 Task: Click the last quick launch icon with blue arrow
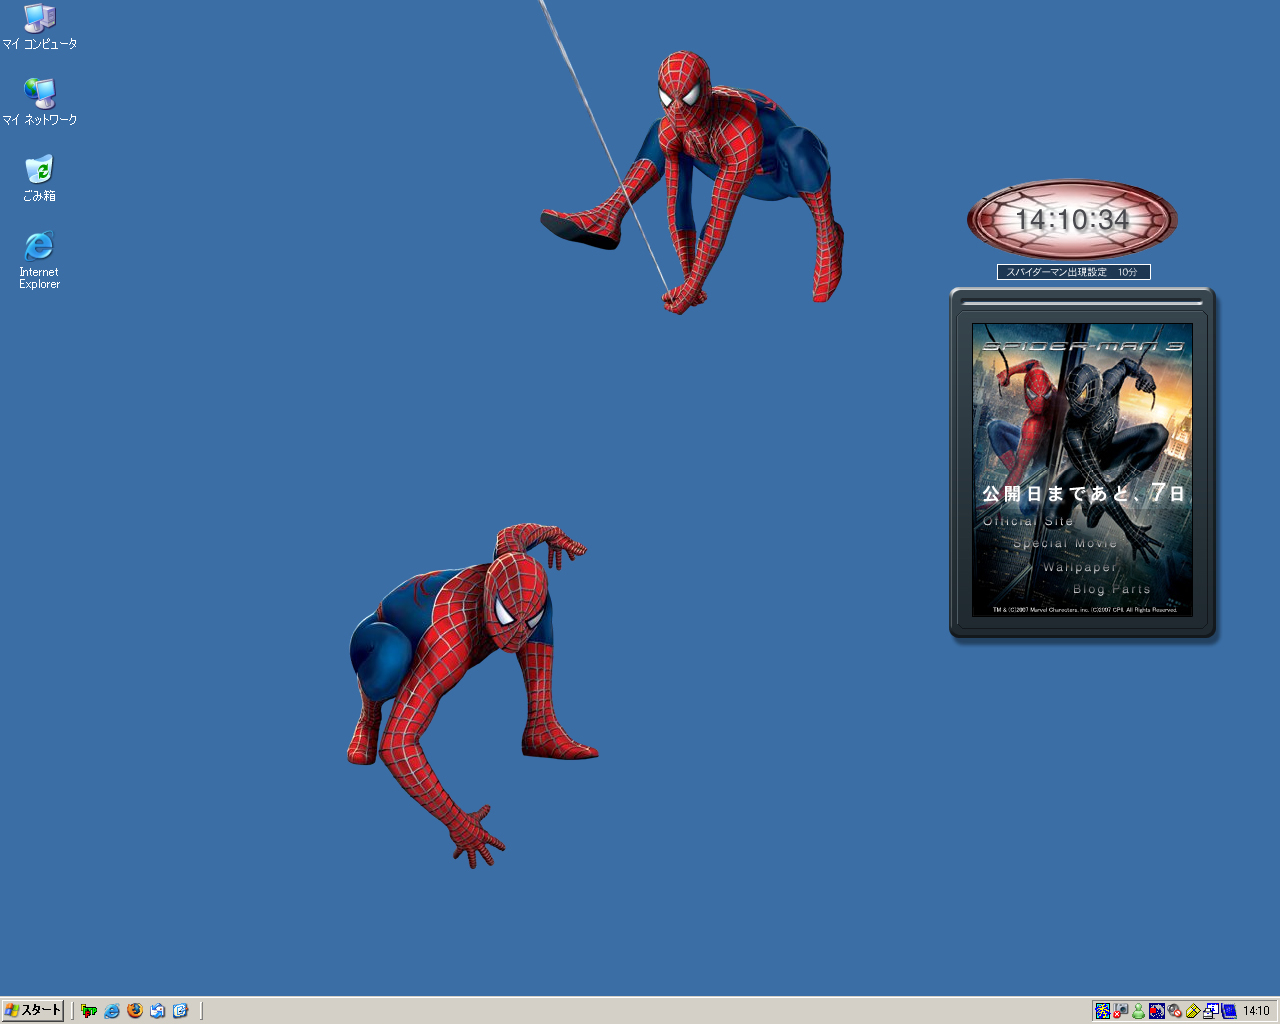click(x=181, y=1011)
